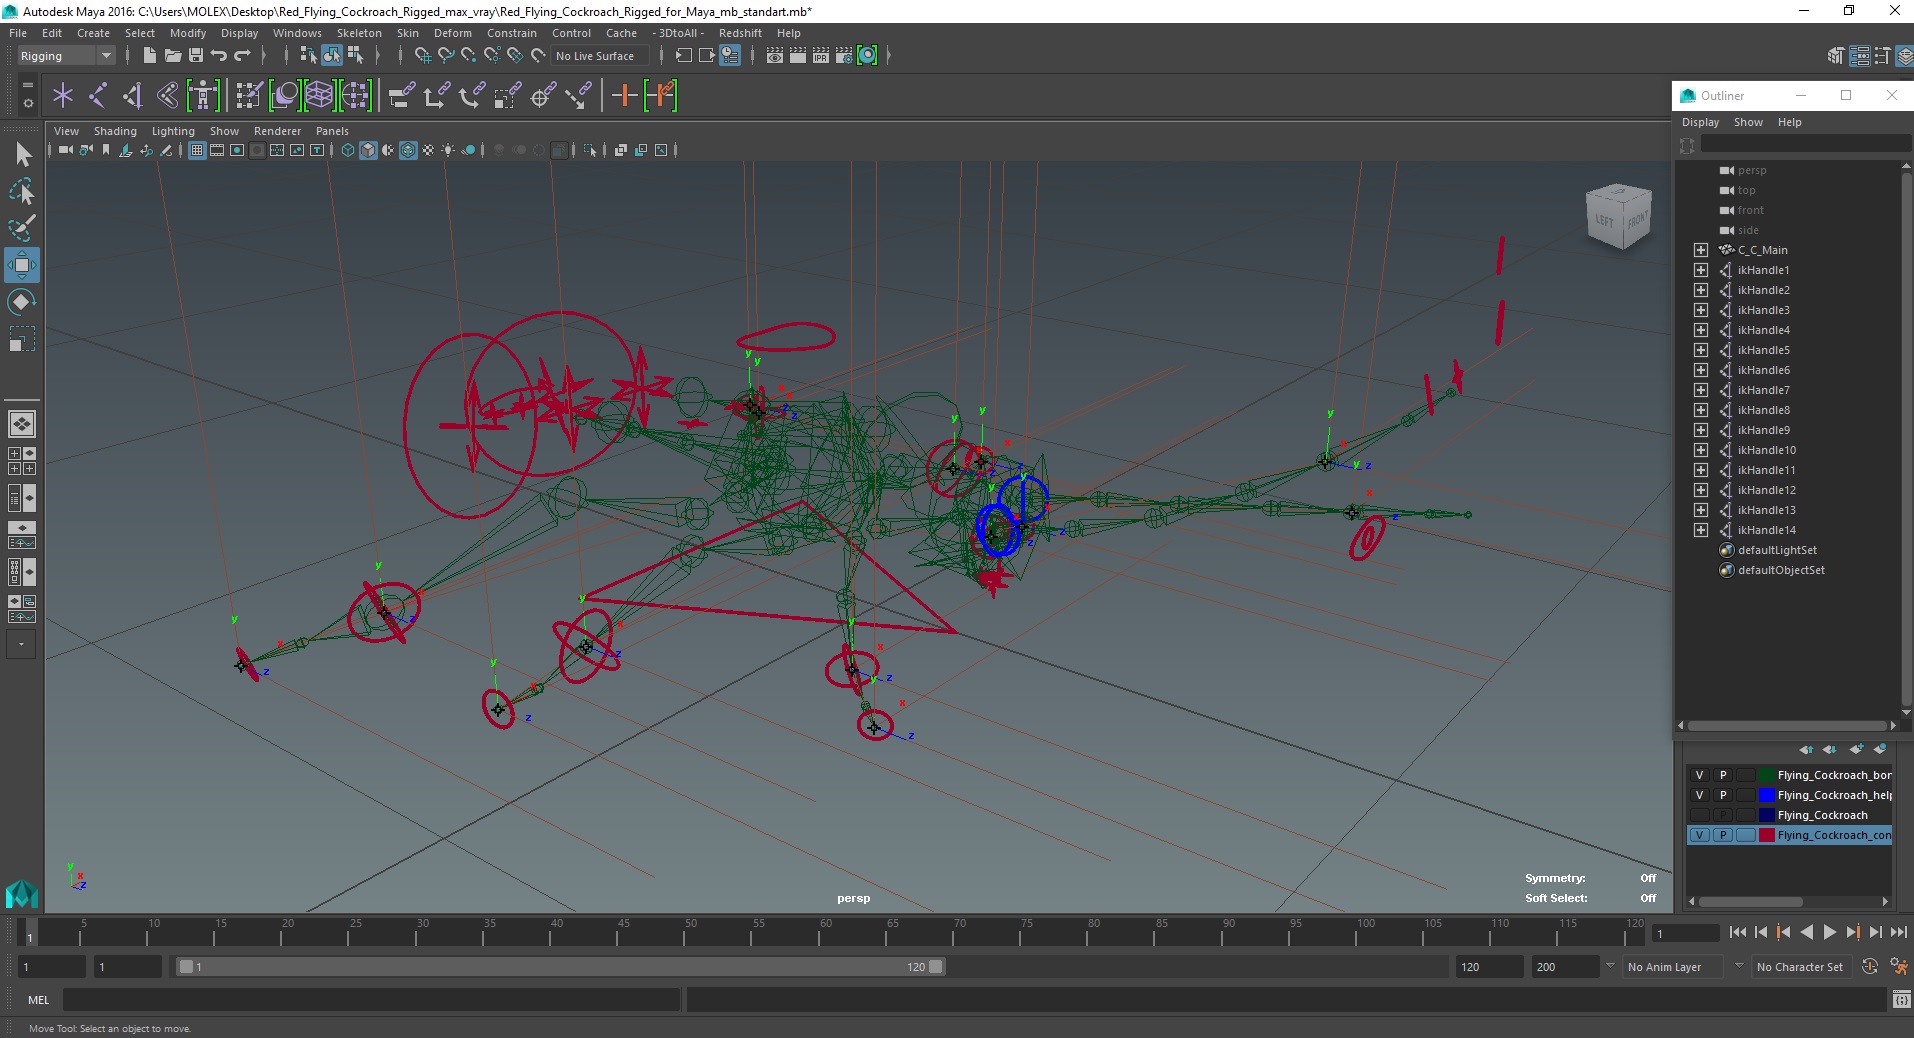Toggle wireframe shading in viewport toolbar
The width and height of the screenshot is (1914, 1038).
(x=348, y=150)
